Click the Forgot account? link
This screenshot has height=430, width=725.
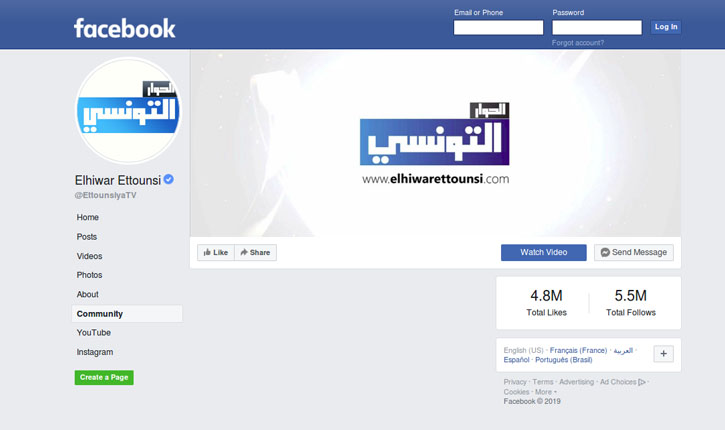[578, 43]
